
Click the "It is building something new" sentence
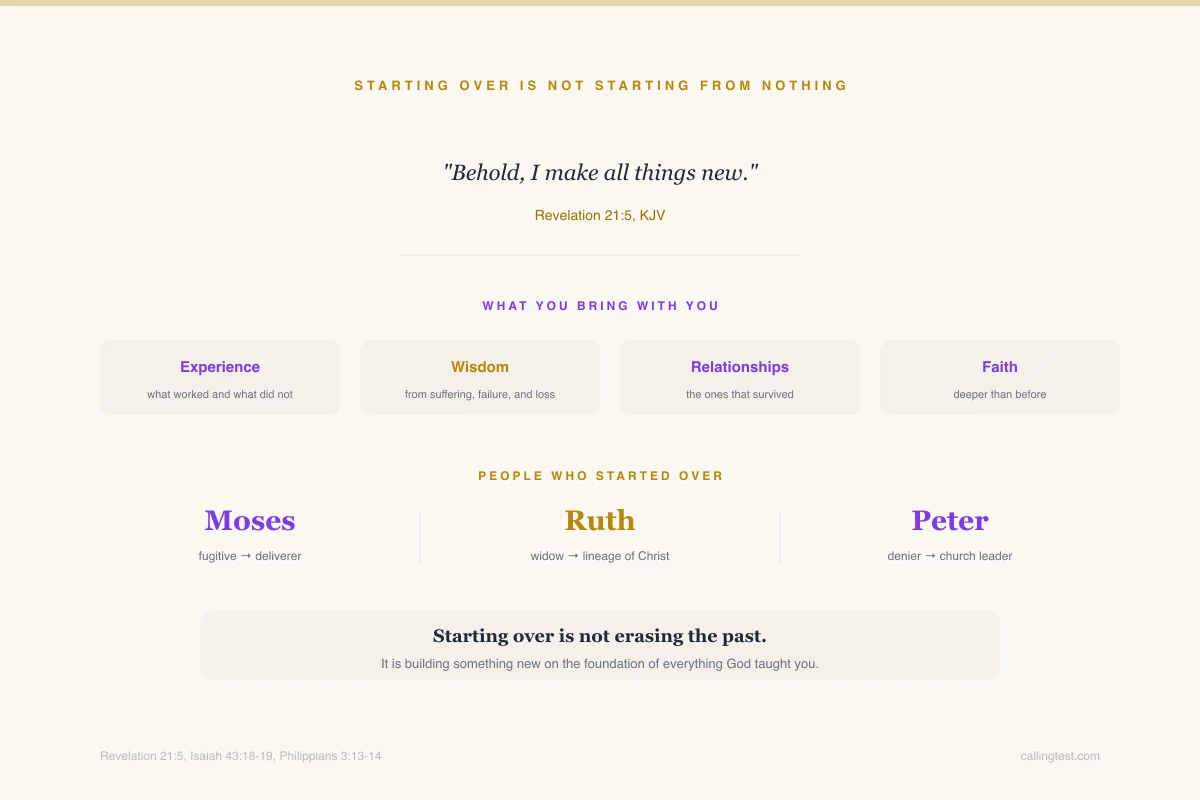tap(600, 663)
